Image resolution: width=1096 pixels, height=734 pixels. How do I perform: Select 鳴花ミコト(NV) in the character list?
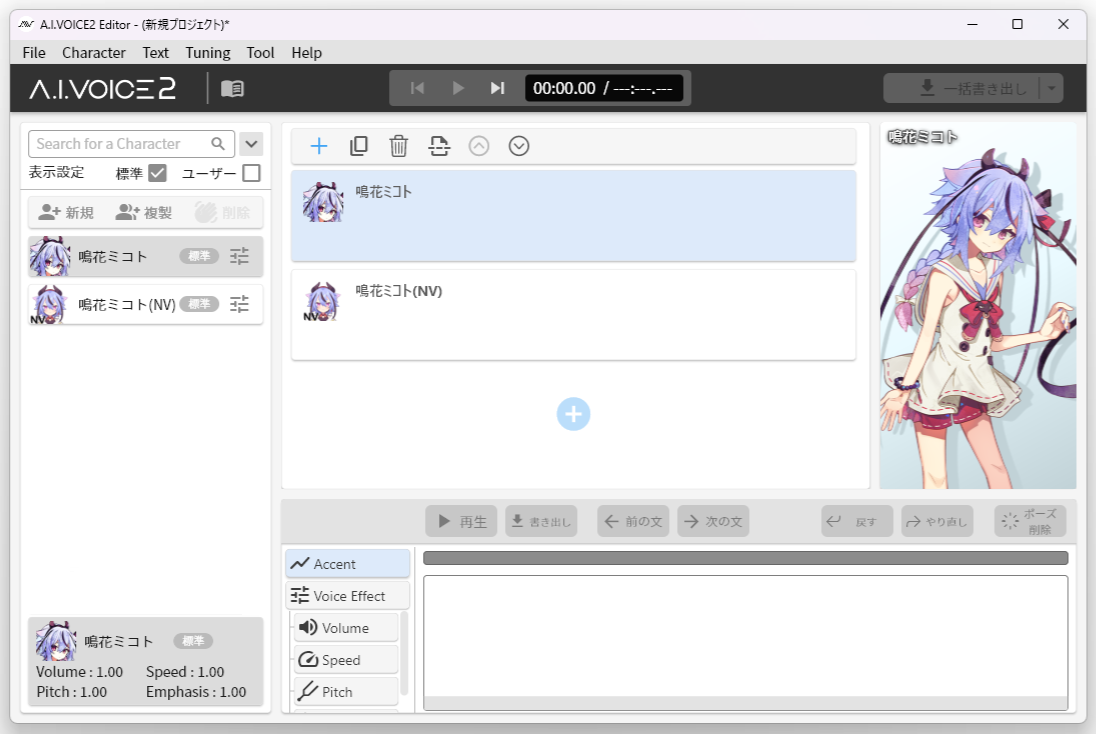pos(145,304)
